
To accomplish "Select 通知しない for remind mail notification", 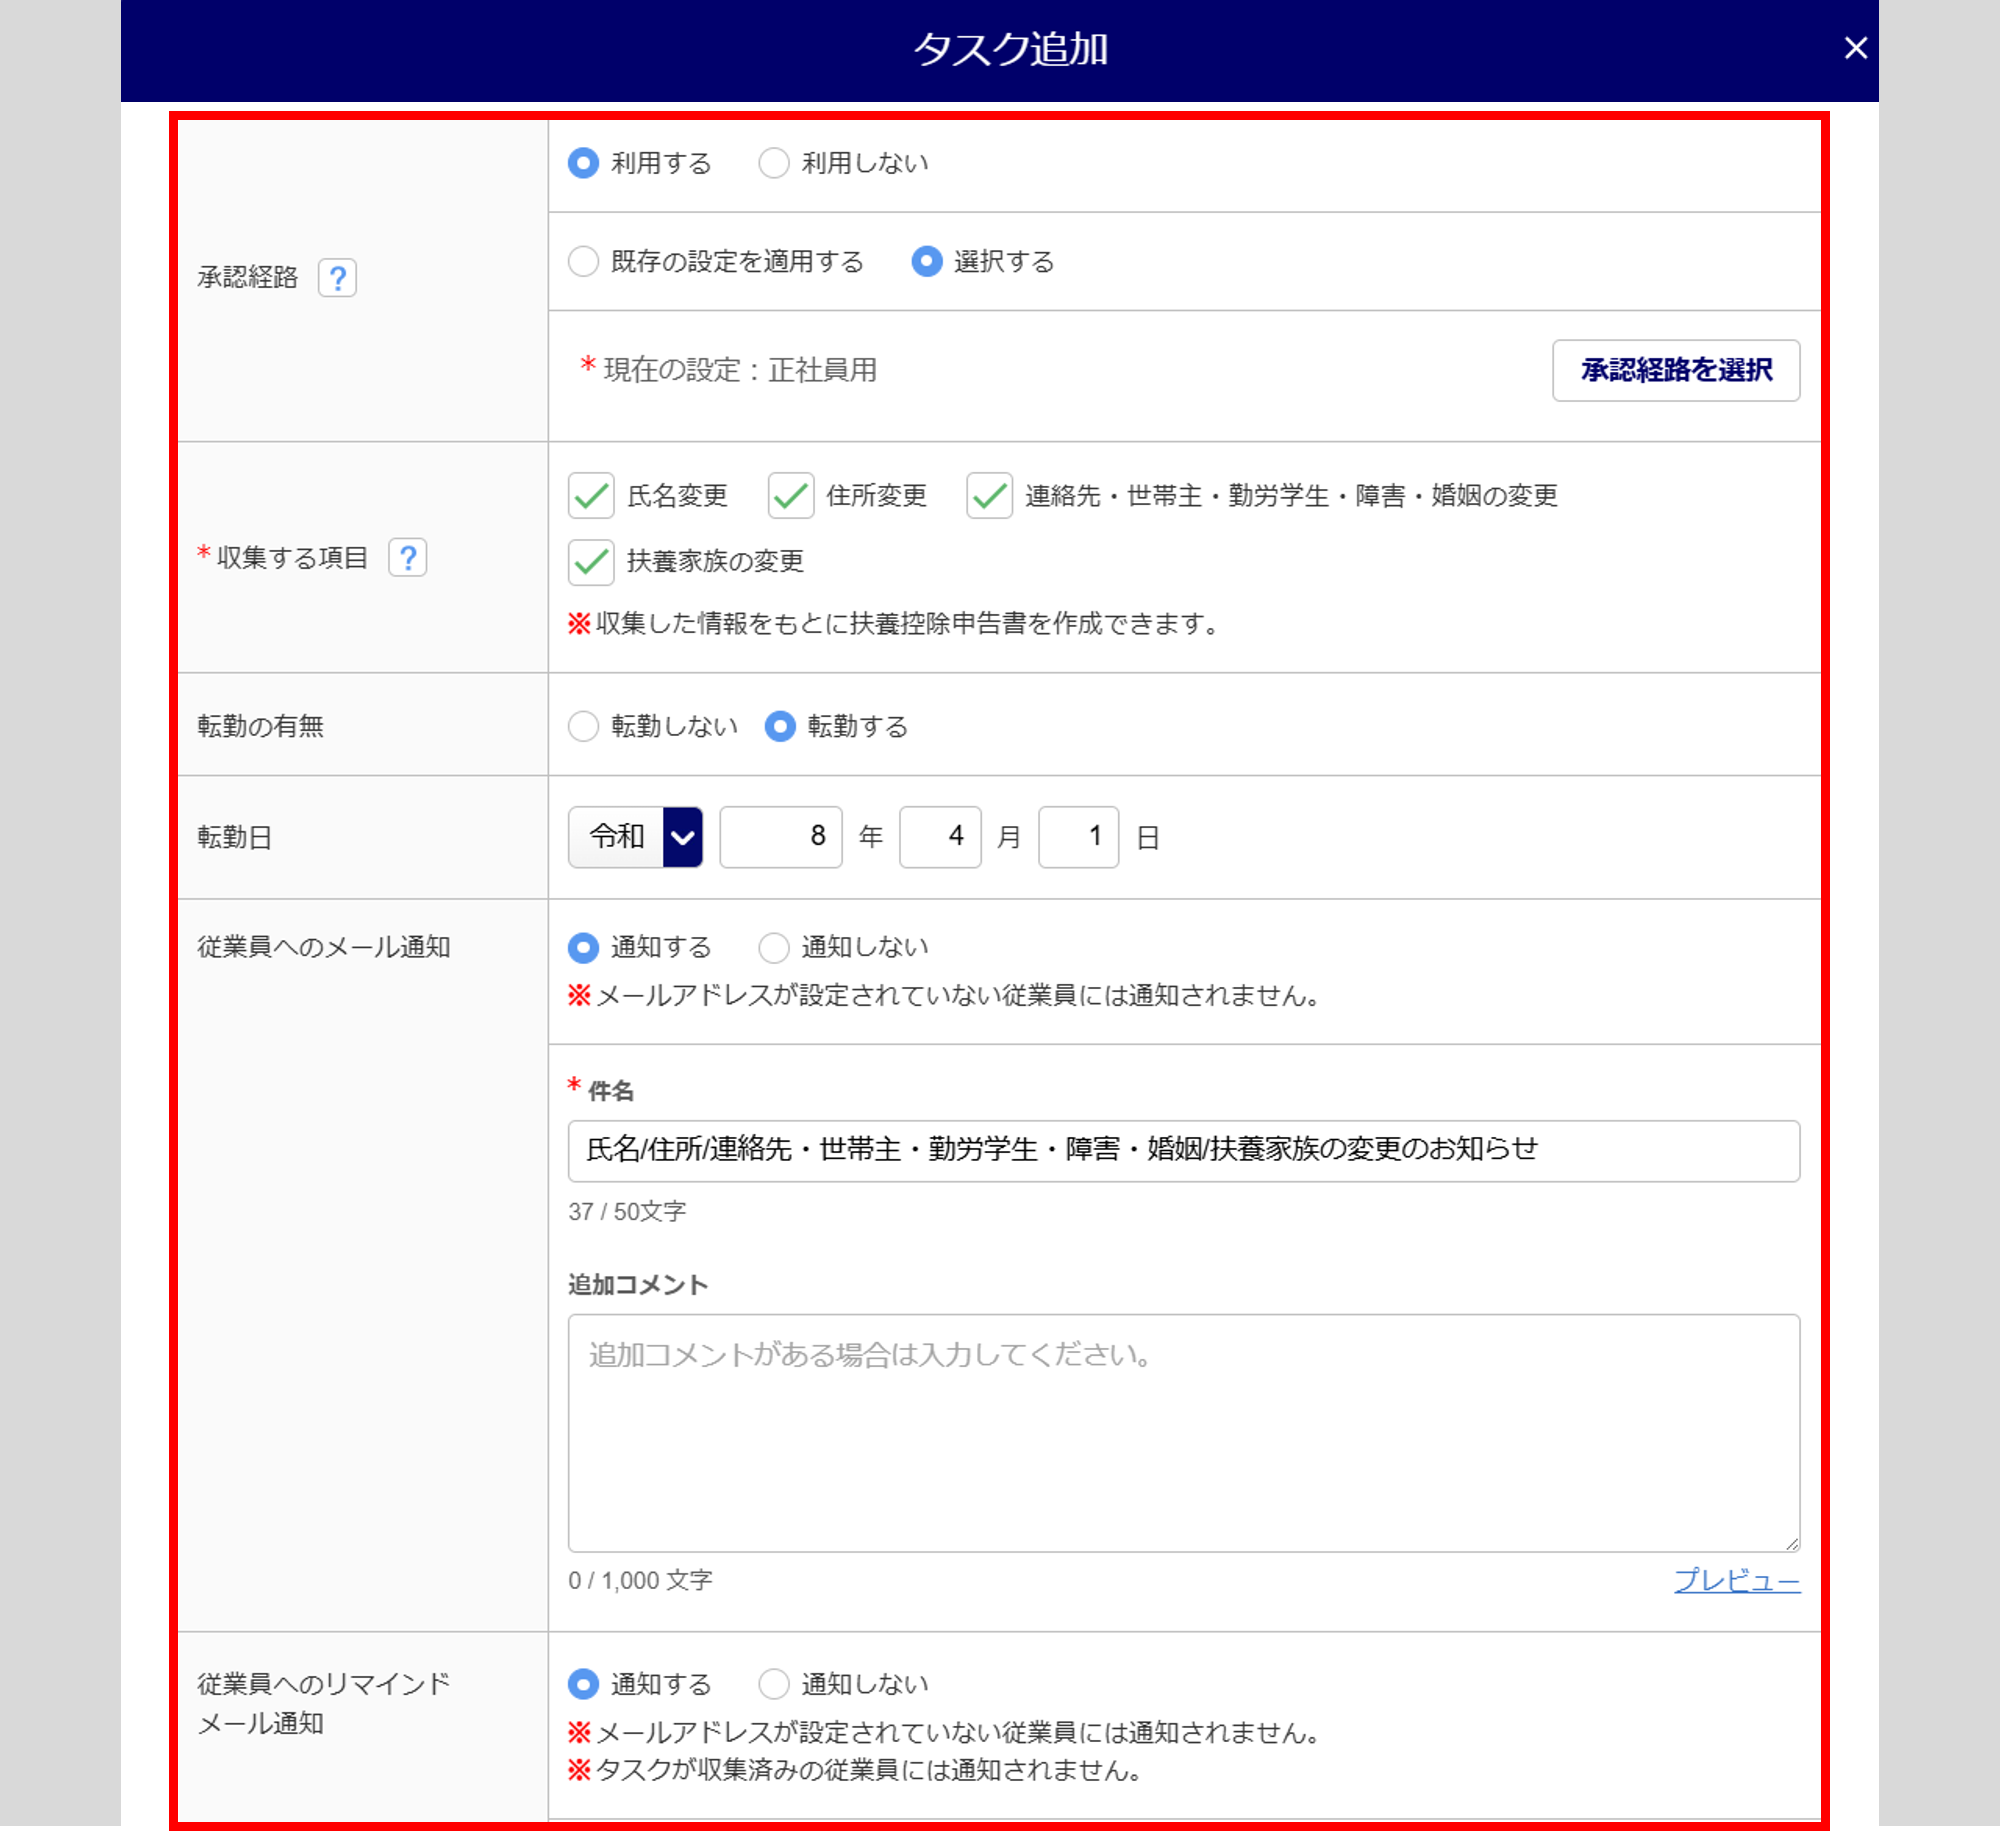I will click(x=774, y=1684).
